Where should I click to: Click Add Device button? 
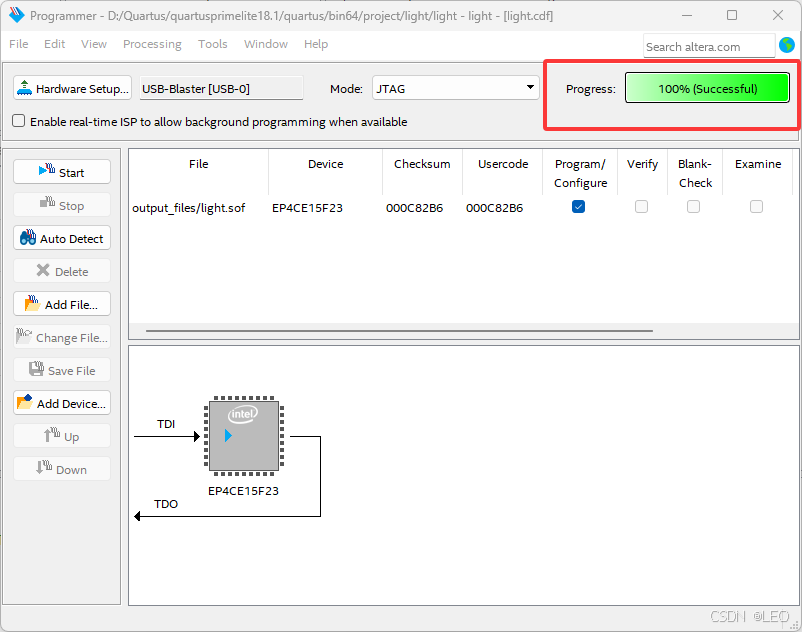62,403
